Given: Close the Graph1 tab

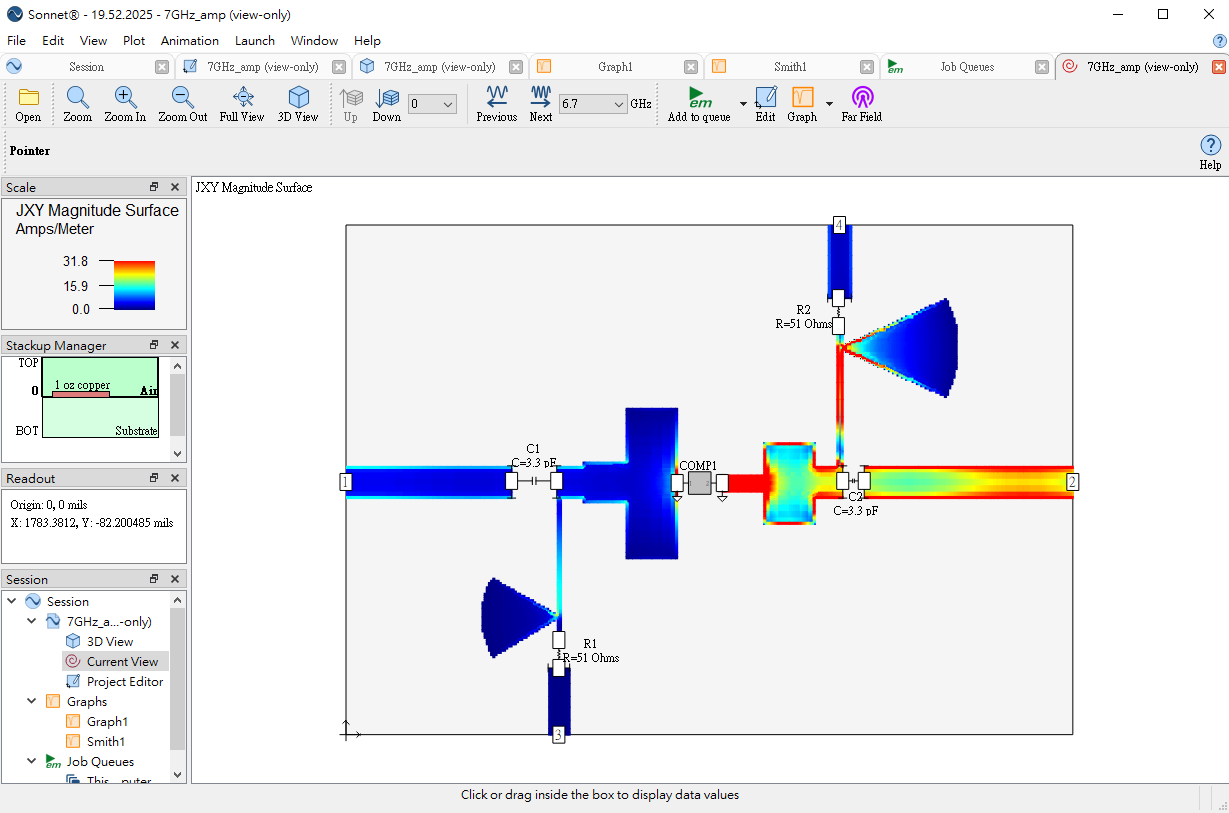Looking at the screenshot, I should [x=691, y=67].
